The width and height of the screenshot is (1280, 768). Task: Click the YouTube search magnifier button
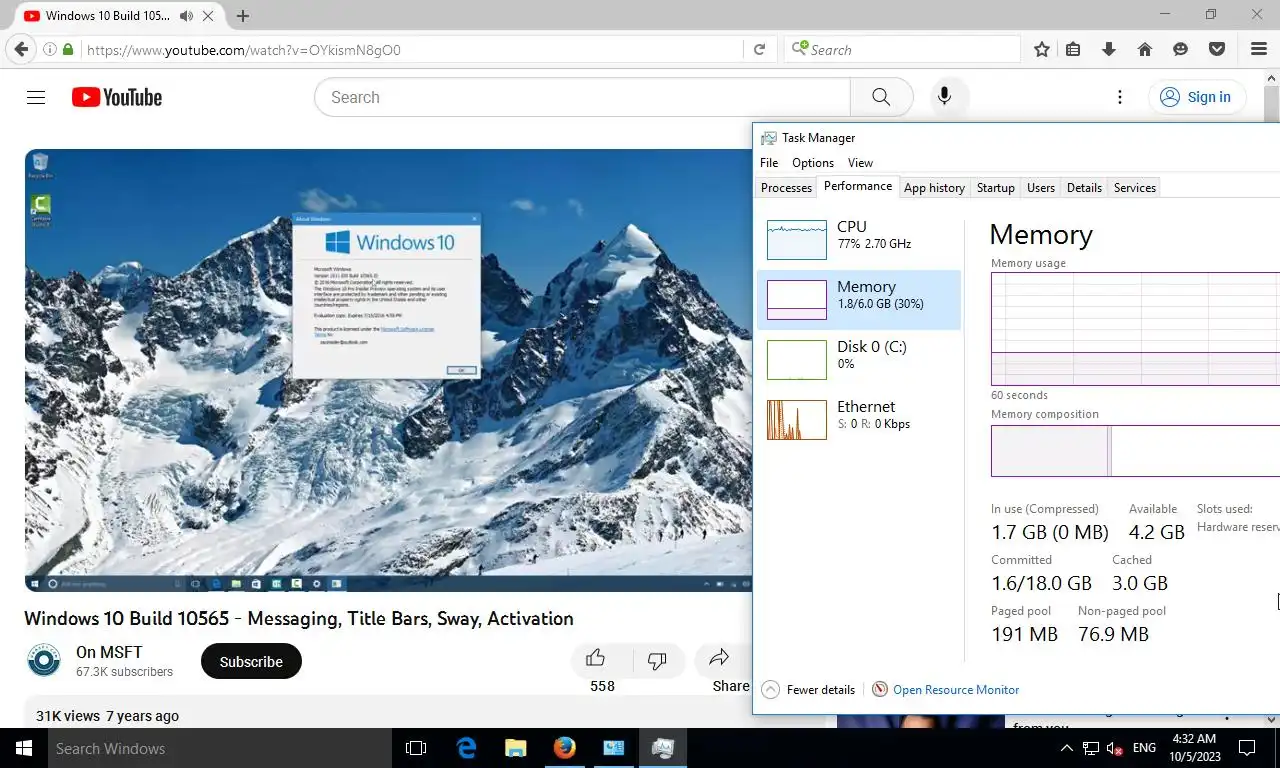881,97
